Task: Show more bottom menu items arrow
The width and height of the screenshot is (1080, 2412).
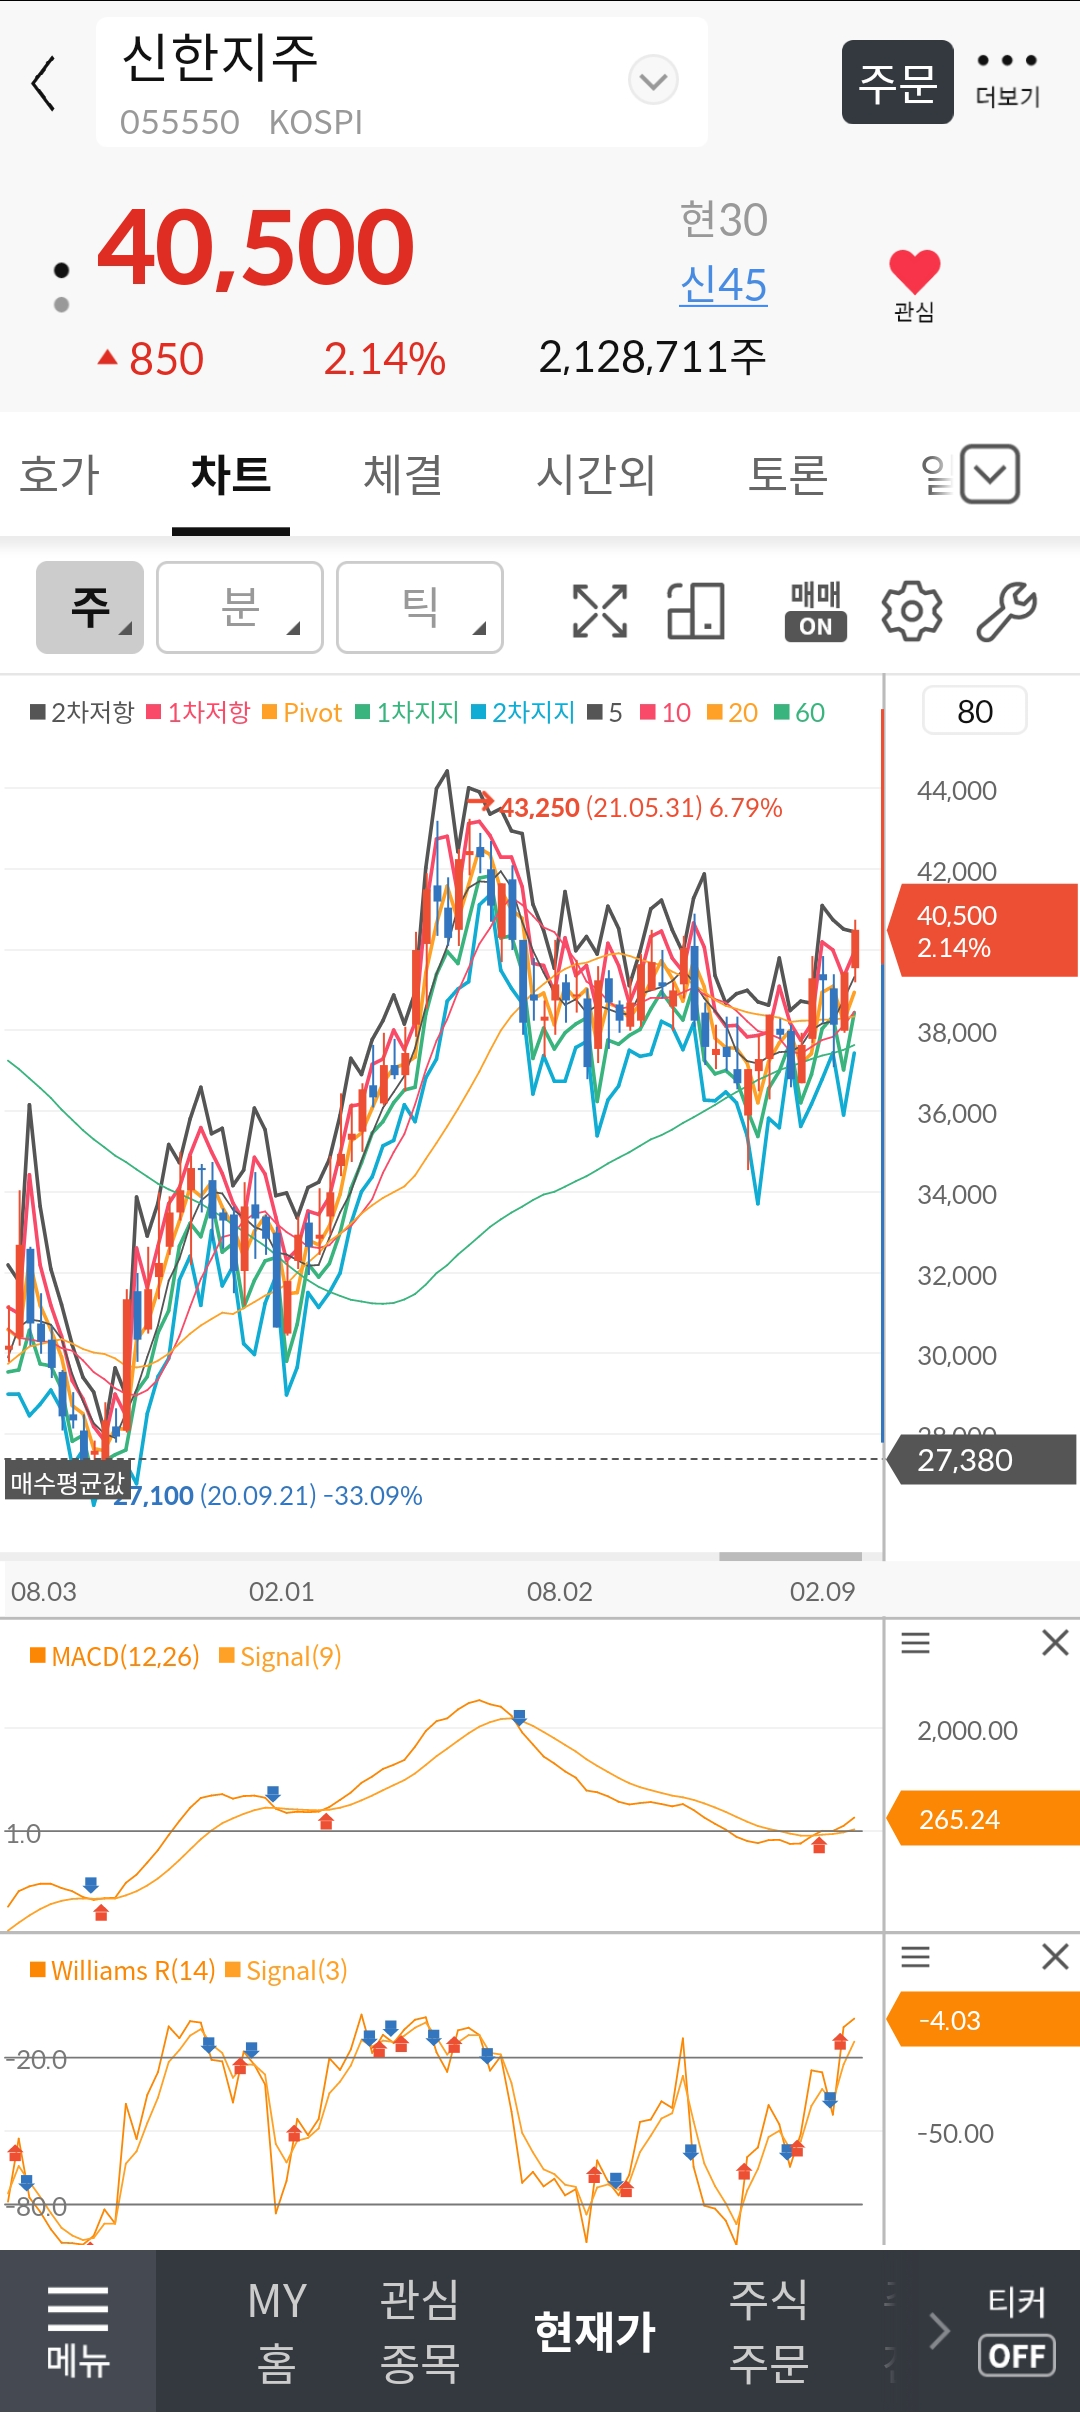Action: tap(938, 2332)
